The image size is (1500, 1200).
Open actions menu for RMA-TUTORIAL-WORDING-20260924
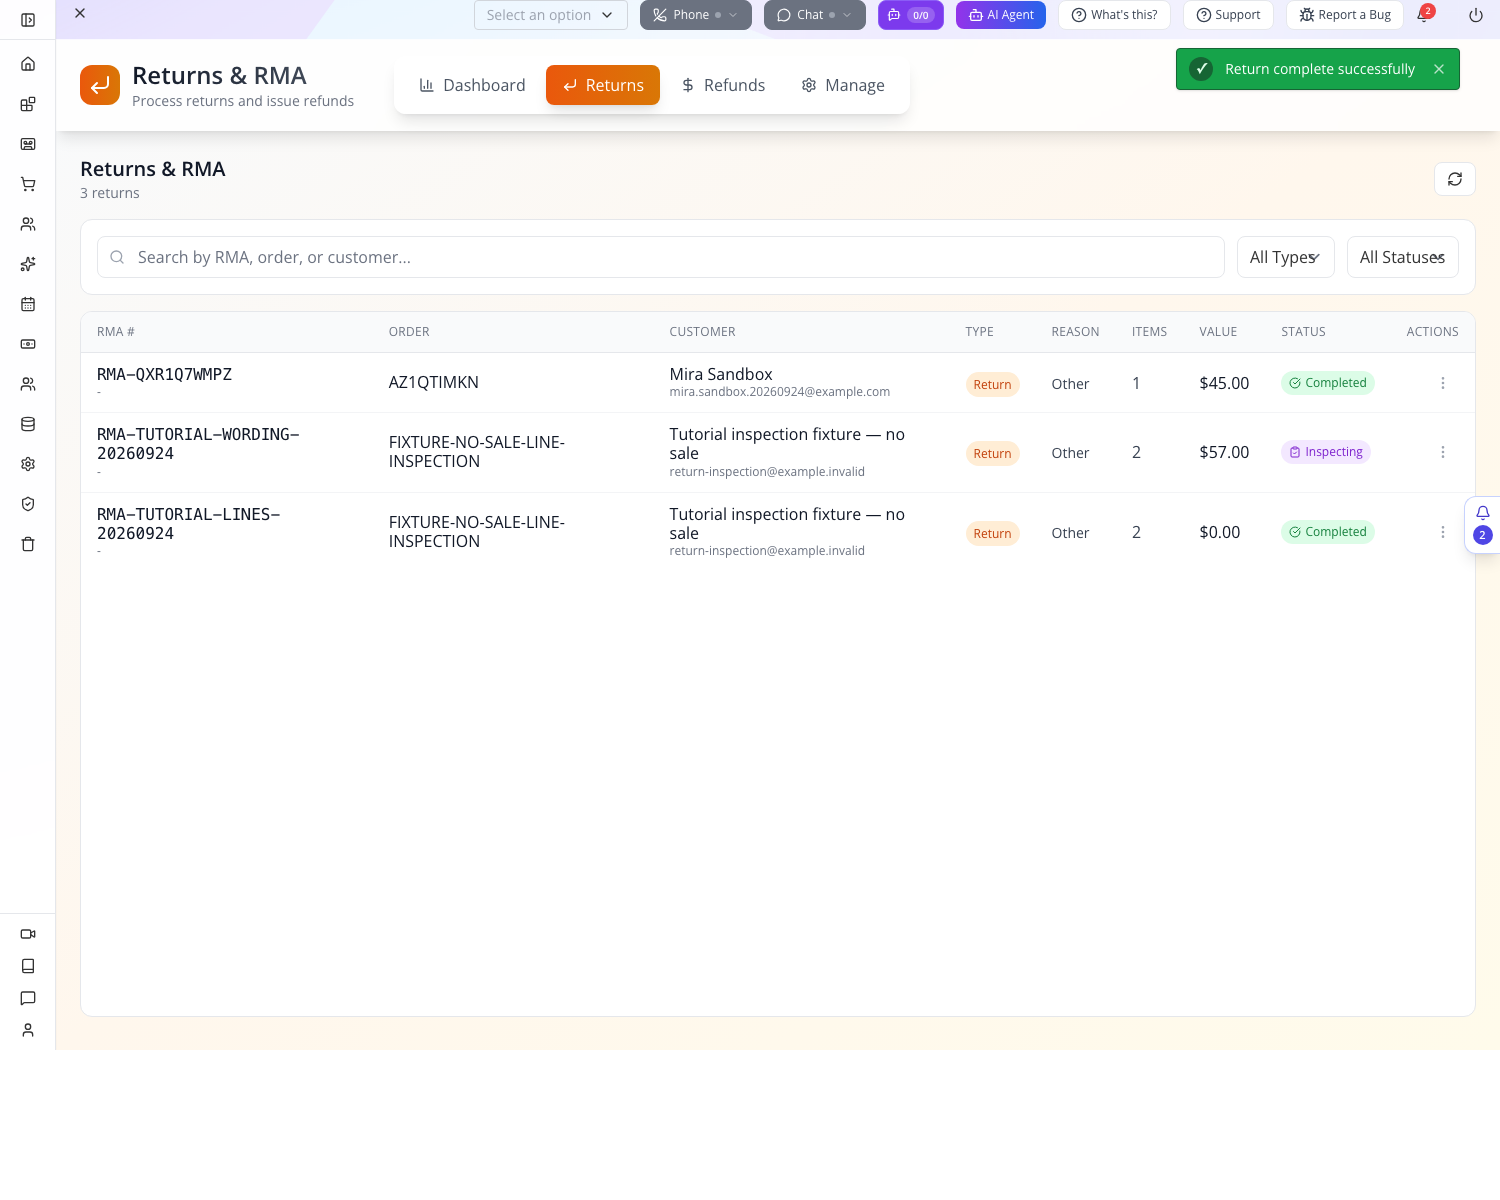tap(1443, 452)
